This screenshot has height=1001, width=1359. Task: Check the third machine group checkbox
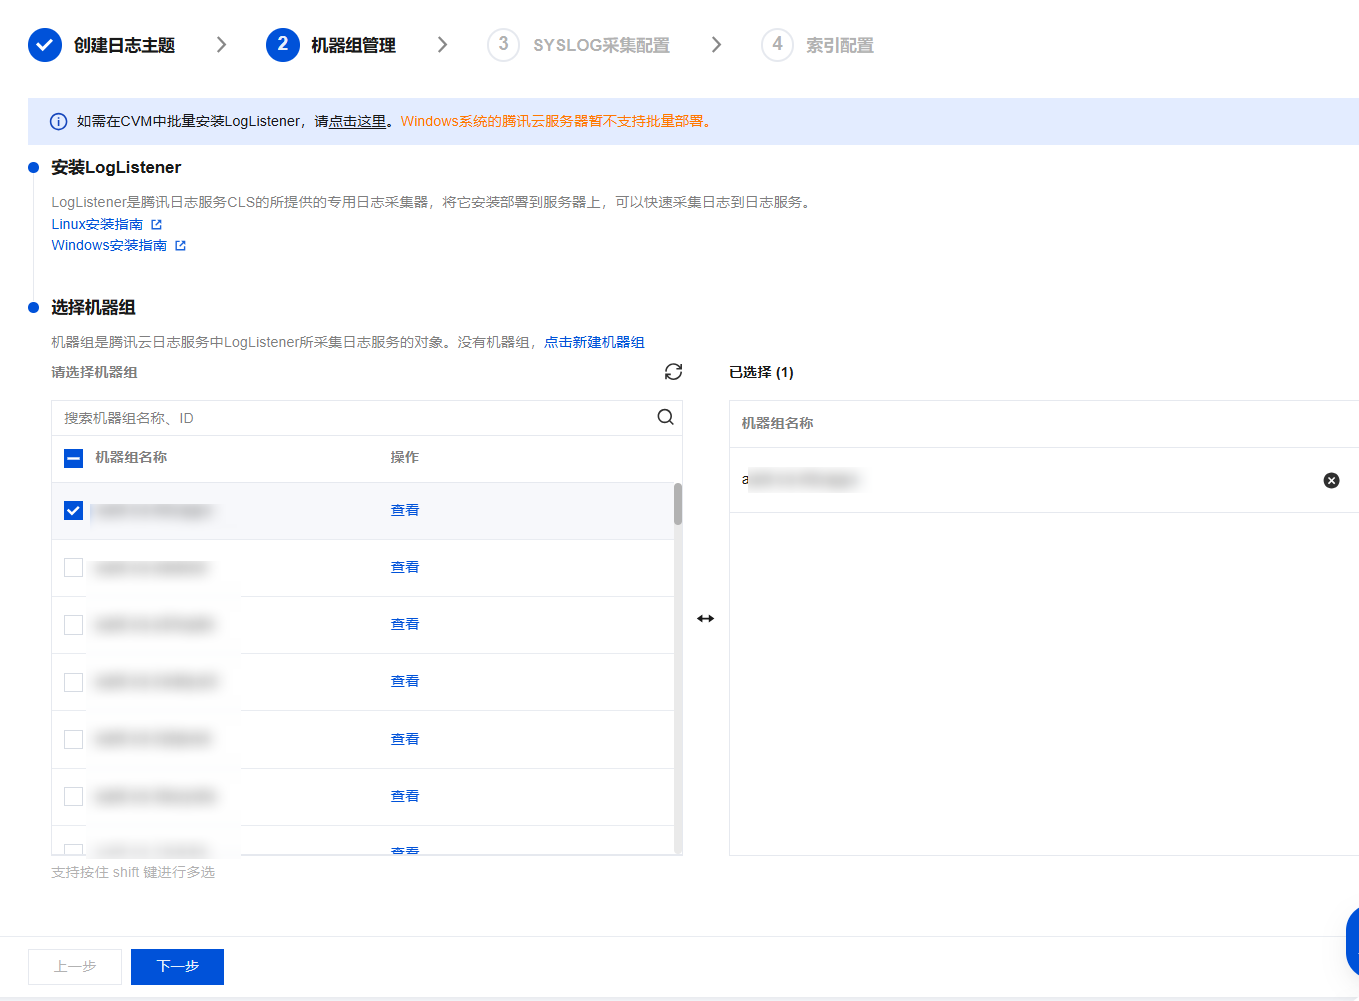73,625
